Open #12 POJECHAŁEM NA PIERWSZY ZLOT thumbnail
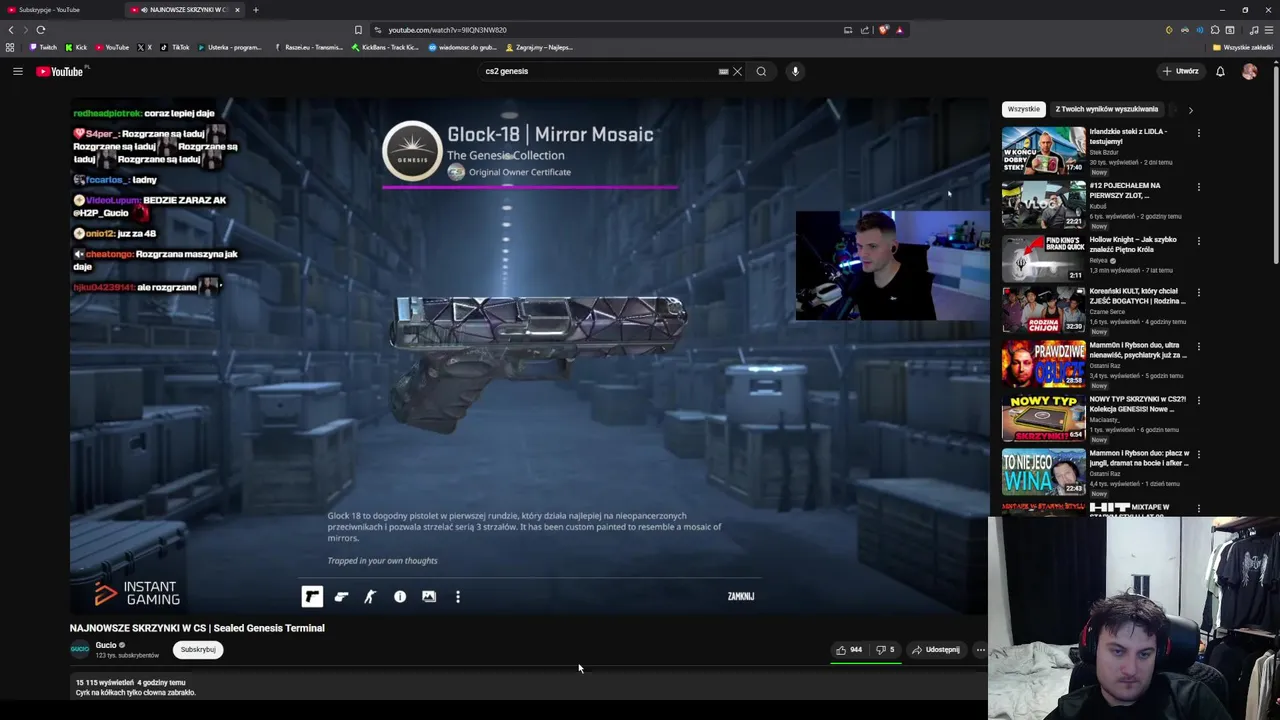 click(1043, 204)
